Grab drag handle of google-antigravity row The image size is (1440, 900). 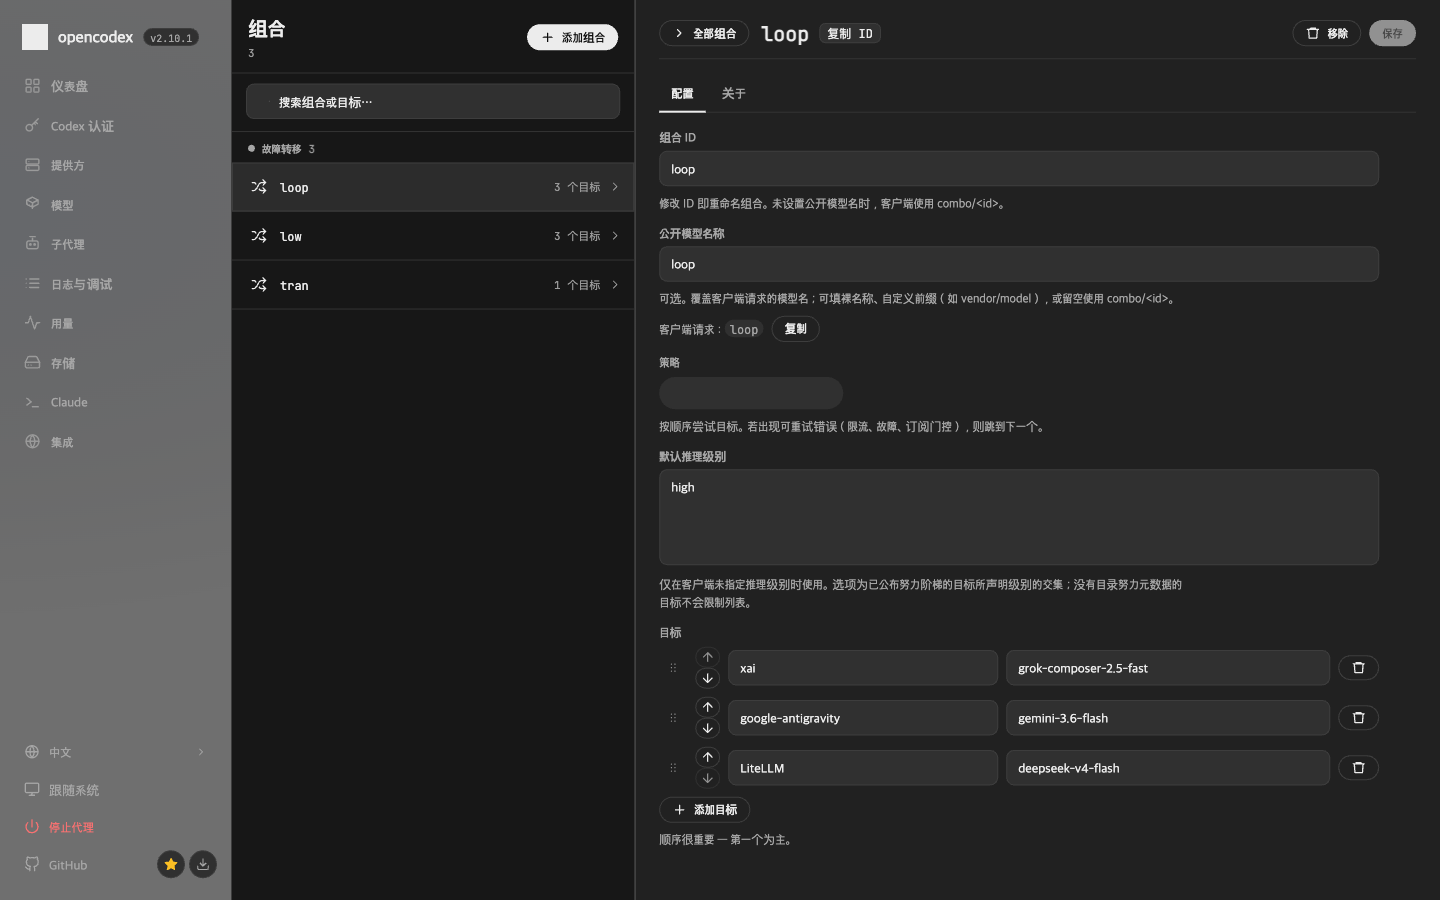[x=673, y=718]
